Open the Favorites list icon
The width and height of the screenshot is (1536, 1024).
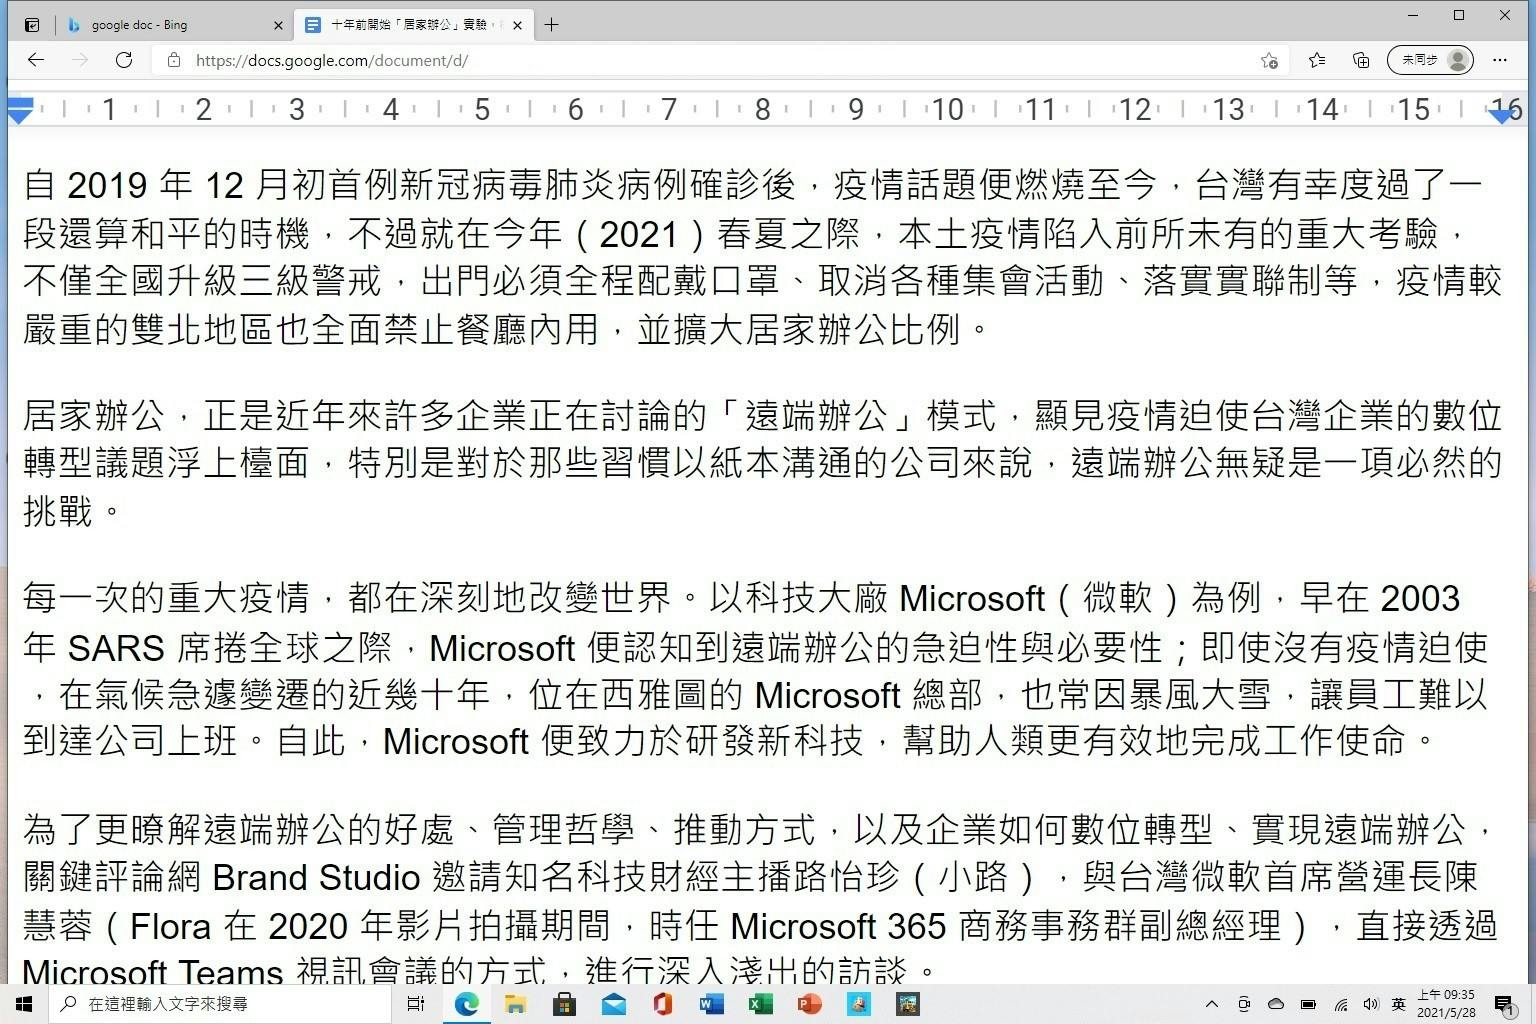point(1317,60)
